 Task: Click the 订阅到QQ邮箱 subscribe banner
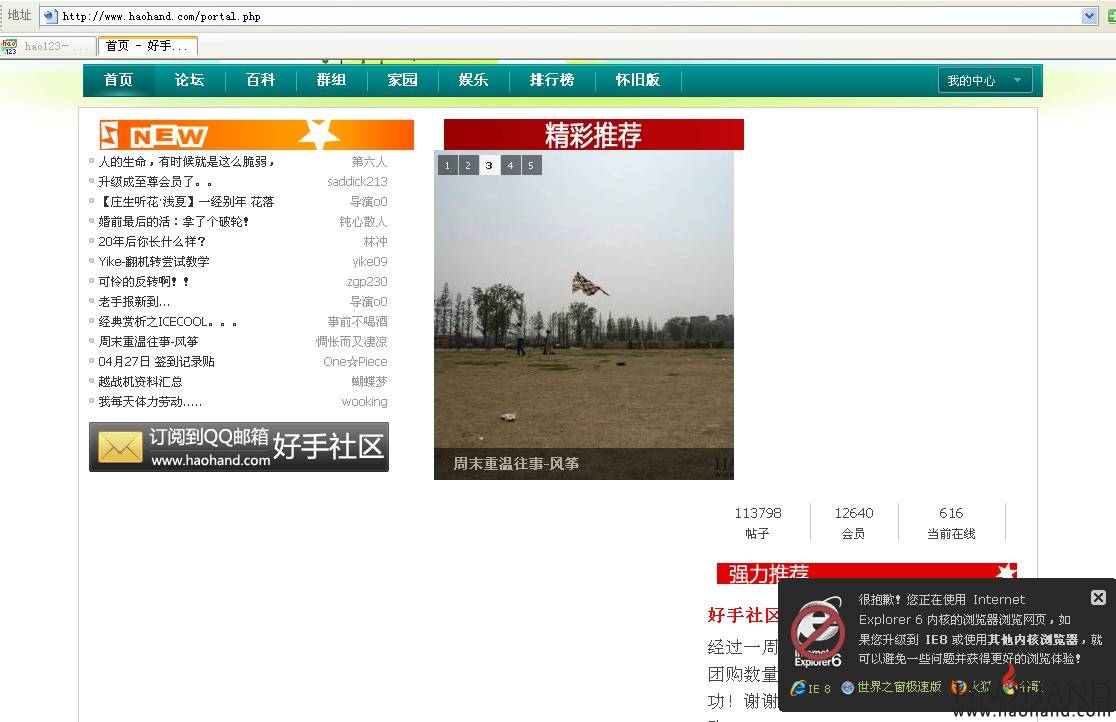click(x=239, y=446)
